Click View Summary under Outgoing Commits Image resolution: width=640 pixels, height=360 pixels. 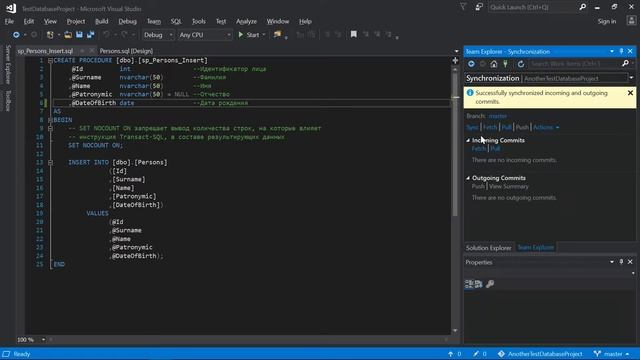[x=509, y=187]
